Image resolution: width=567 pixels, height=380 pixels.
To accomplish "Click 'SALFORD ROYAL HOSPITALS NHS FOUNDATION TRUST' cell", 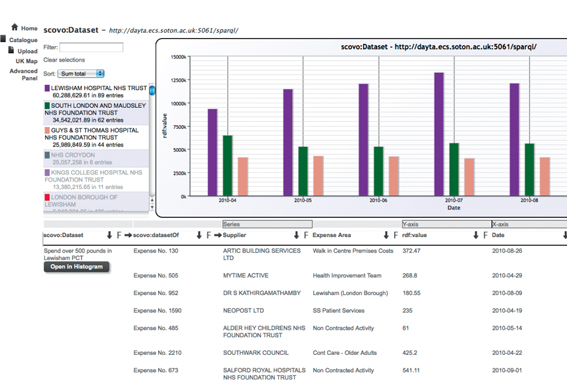I will point(264,374).
